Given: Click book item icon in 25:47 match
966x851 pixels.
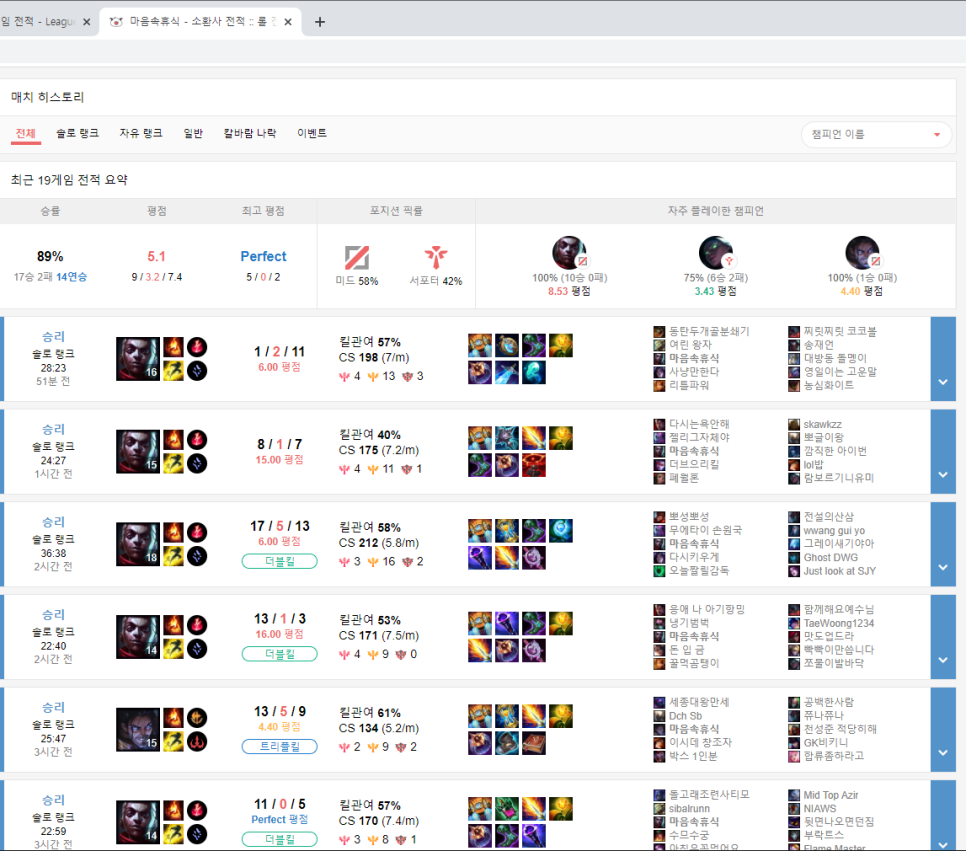Looking at the screenshot, I should (534, 743).
